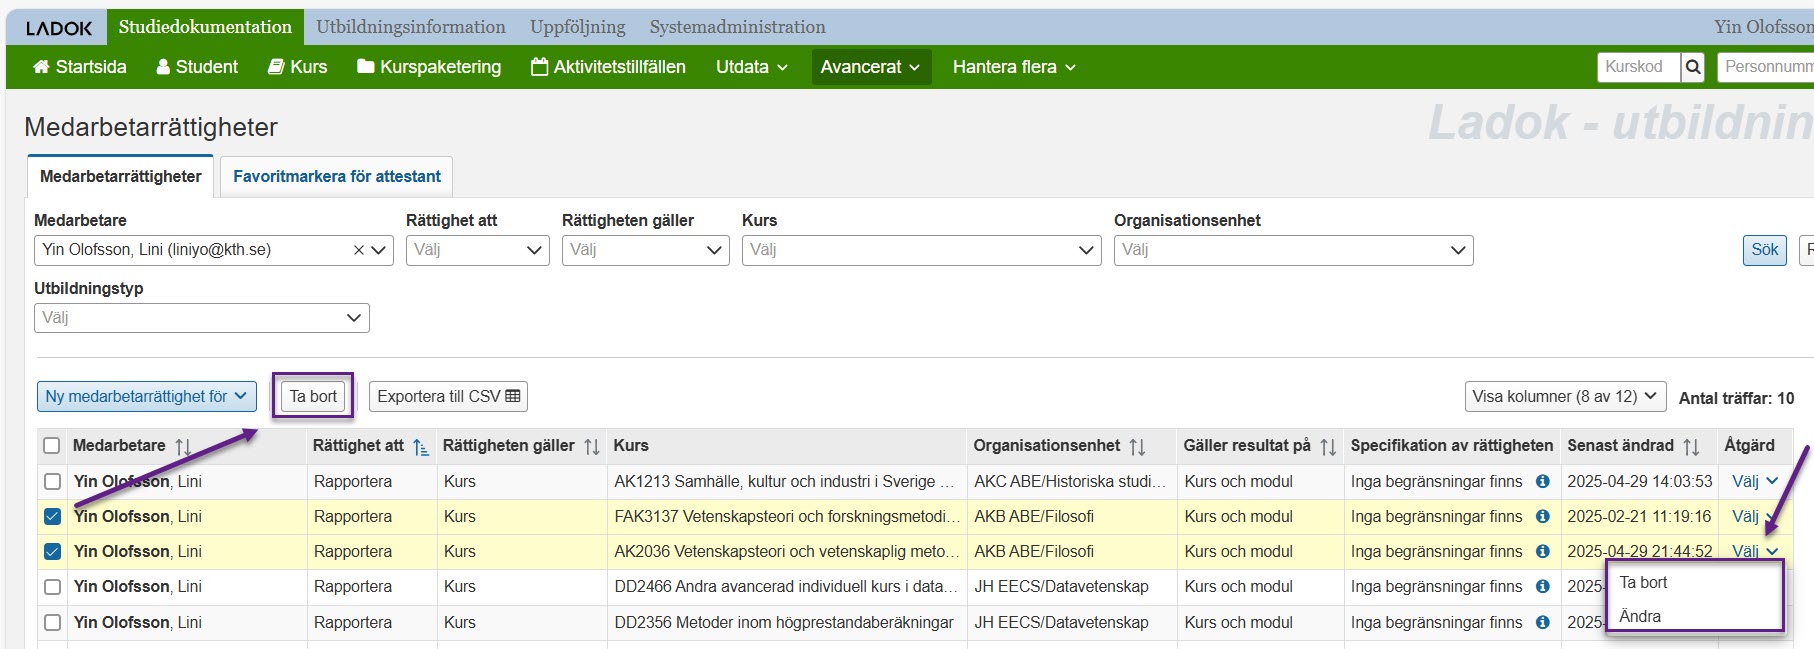Screen dimensions: 1814x649
Task: Click the Antal träffar: 10 text
Action: 1736,398
